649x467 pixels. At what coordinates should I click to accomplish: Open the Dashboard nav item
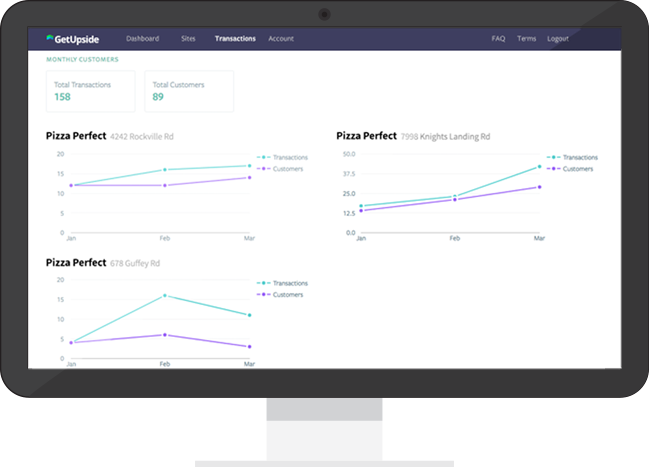click(142, 39)
